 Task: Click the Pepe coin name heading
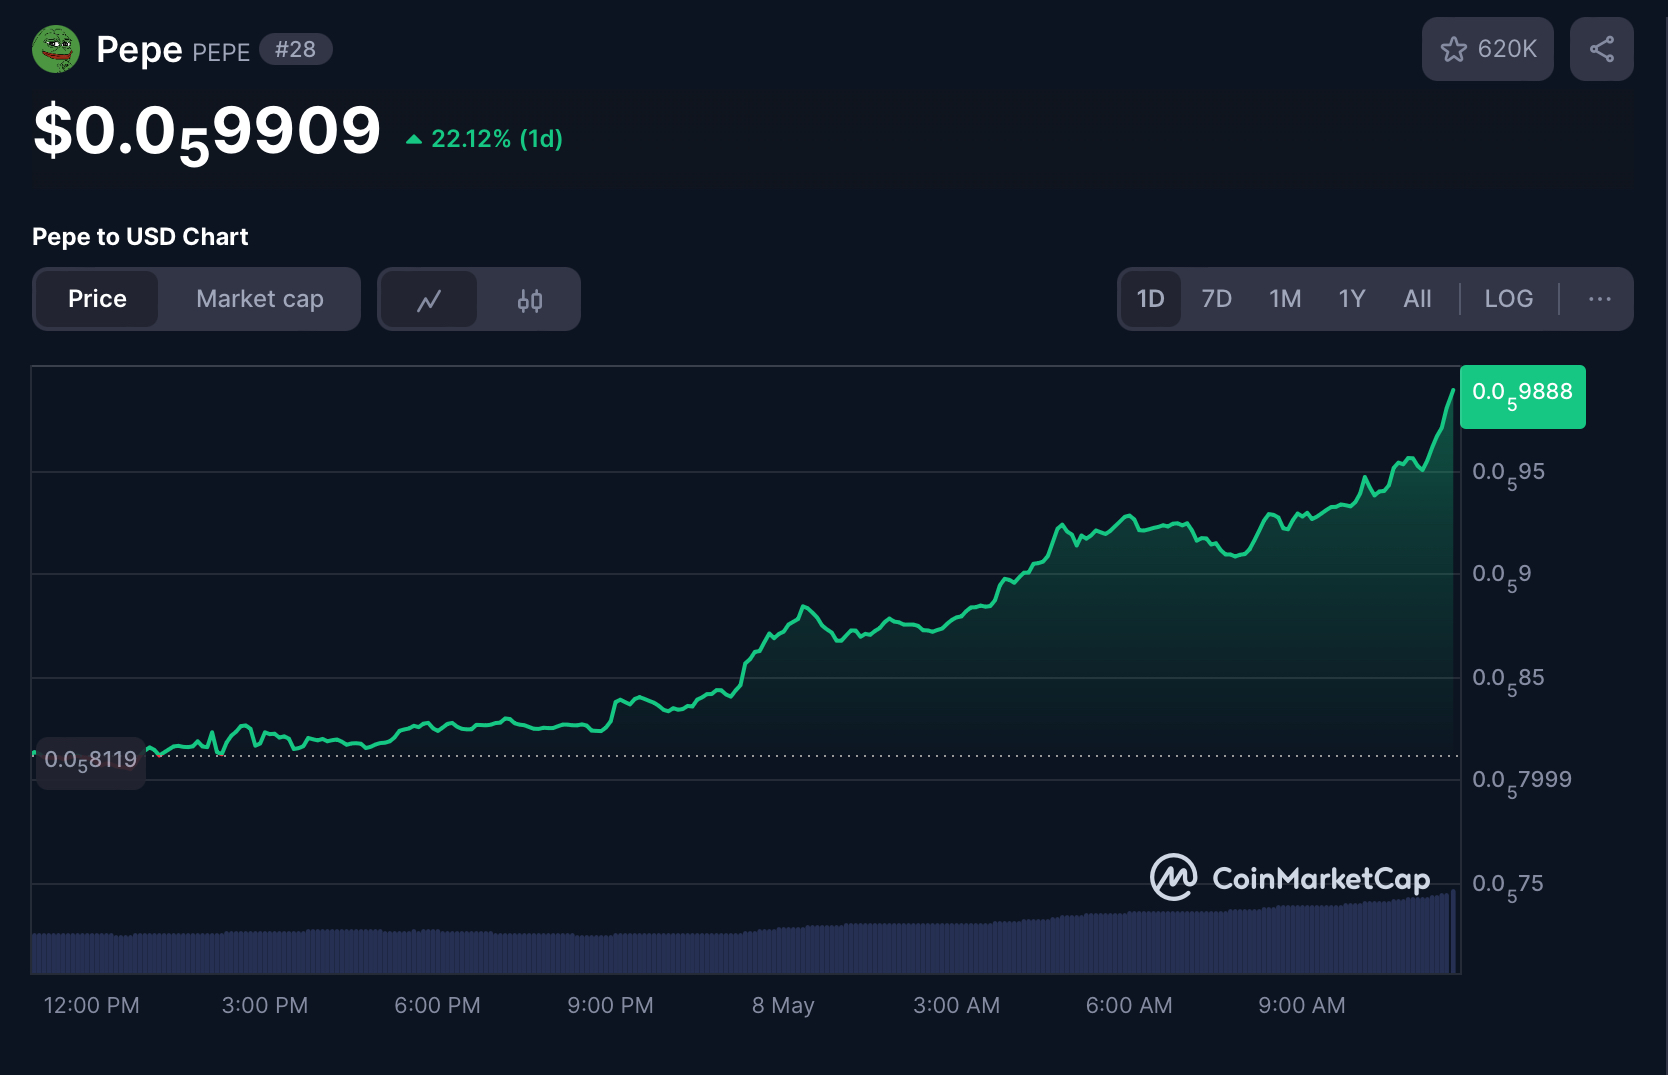(x=139, y=49)
